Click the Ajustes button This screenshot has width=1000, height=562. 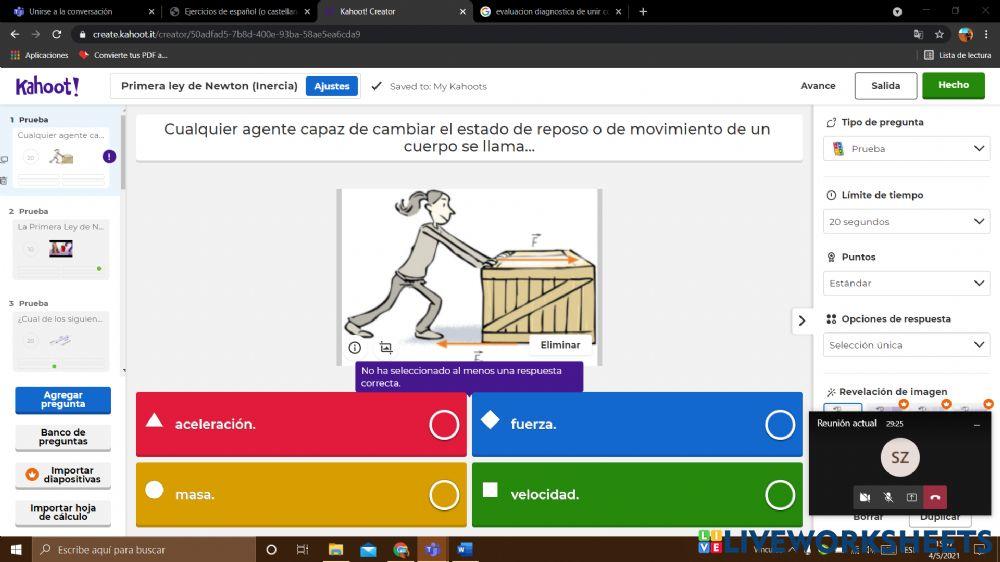pos(332,86)
